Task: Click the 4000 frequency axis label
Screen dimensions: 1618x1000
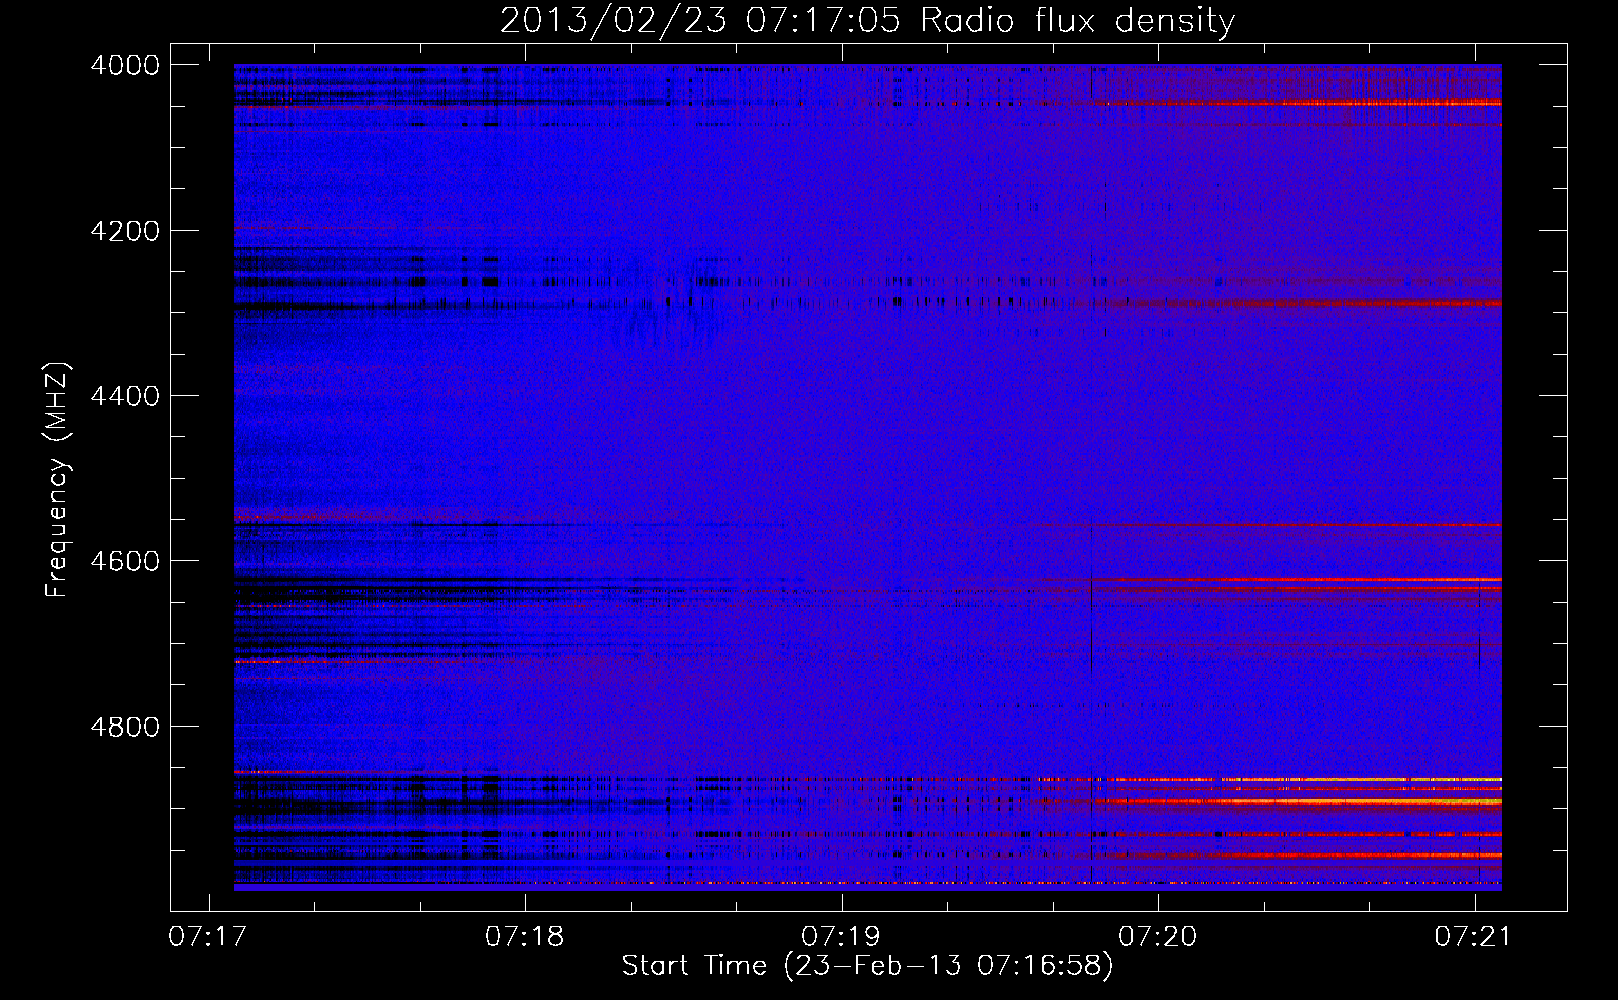Action: pos(125,65)
